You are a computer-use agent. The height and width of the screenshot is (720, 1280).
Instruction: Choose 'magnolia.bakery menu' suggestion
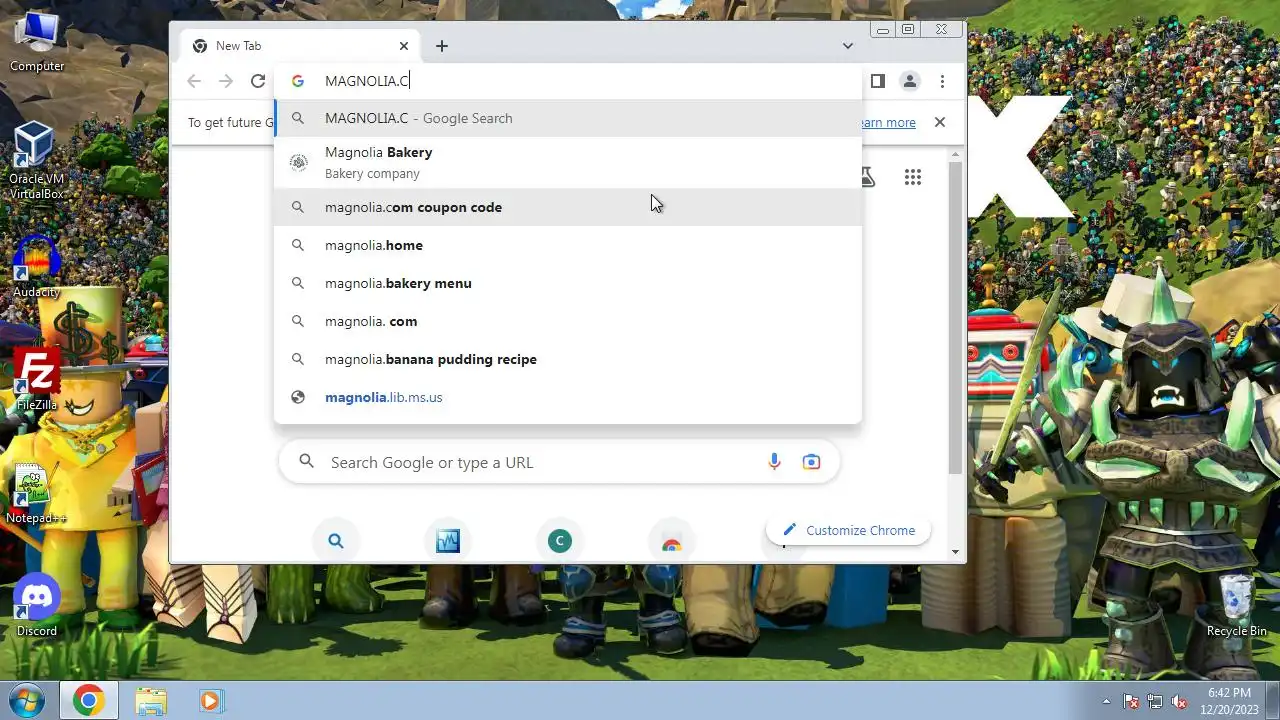click(x=568, y=283)
